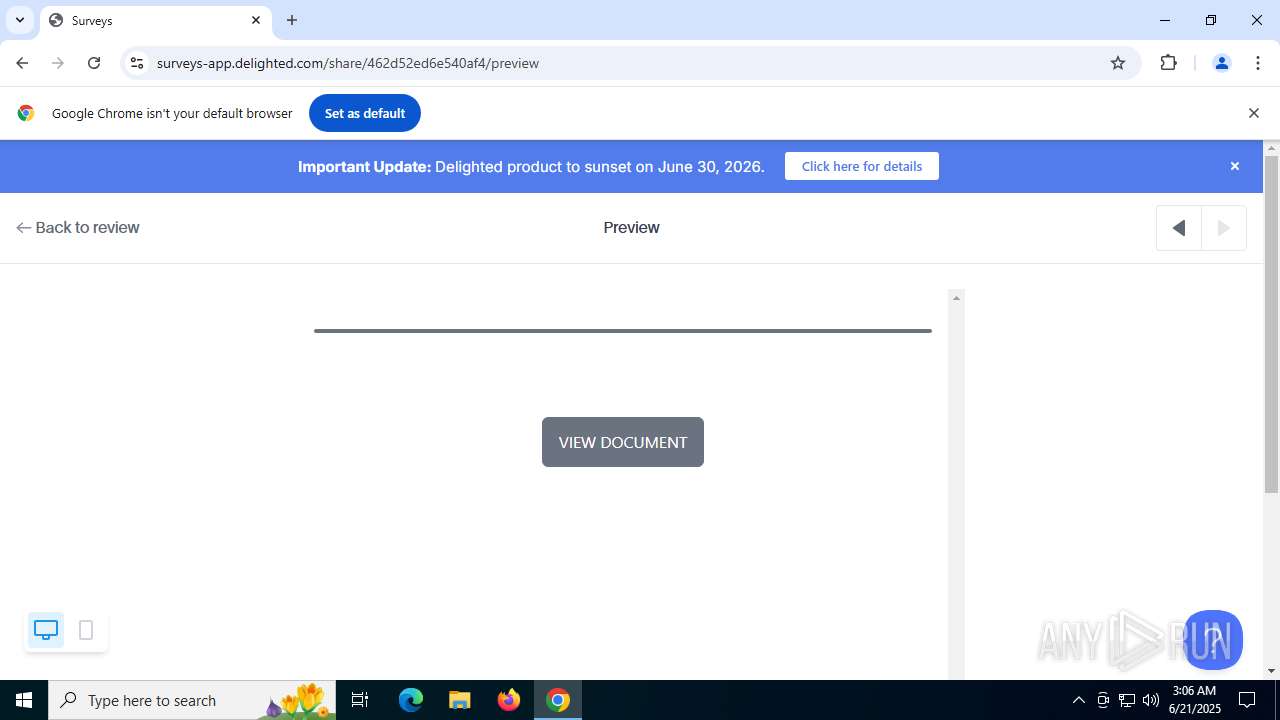Open Chrome three-dot menu
Image resolution: width=1280 pixels, height=720 pixels.
click(x=1258, y=63)
